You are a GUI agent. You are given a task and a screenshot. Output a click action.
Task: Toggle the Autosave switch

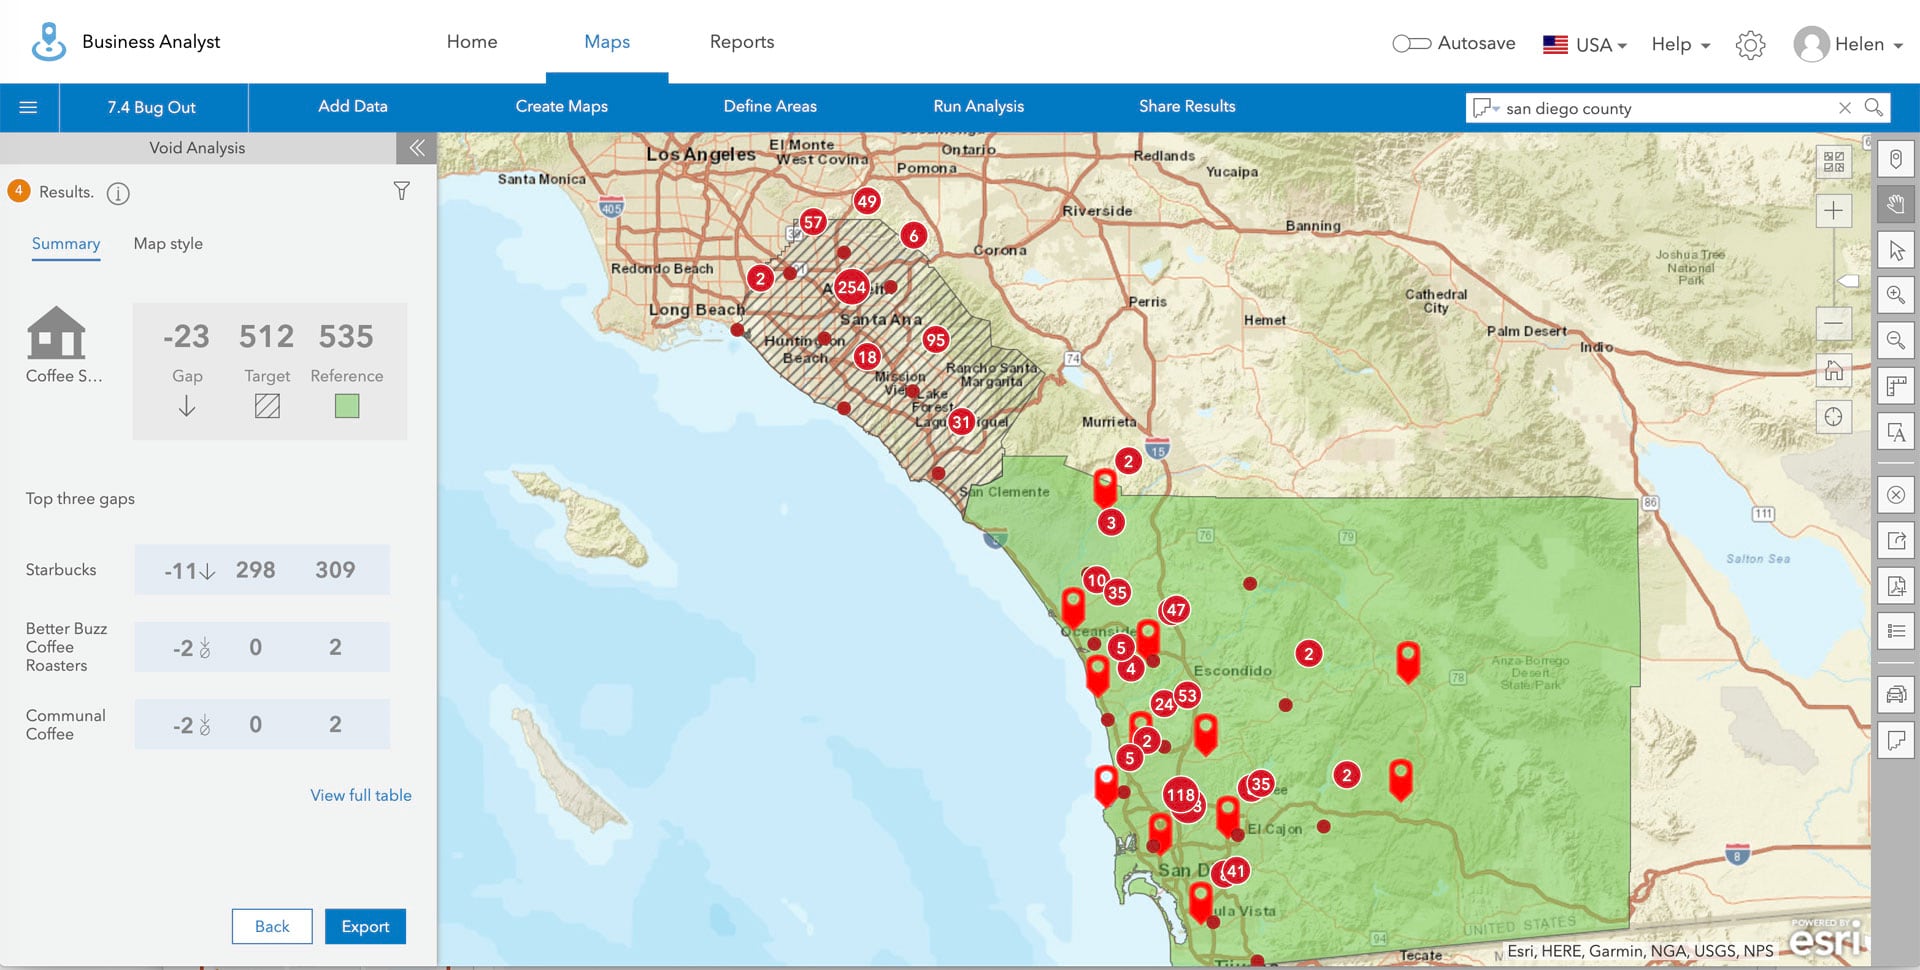1411,44
